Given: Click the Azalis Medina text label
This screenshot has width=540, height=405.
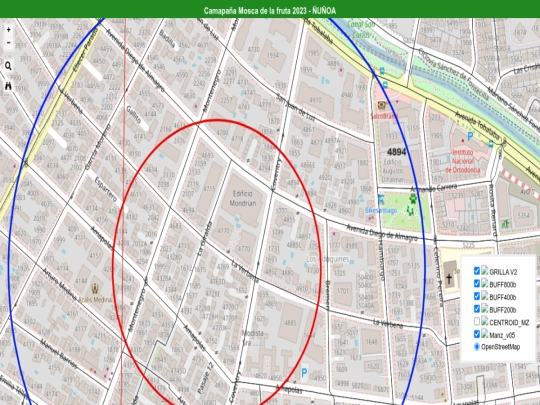Looking at the screenshot, I should coord(95,300).
